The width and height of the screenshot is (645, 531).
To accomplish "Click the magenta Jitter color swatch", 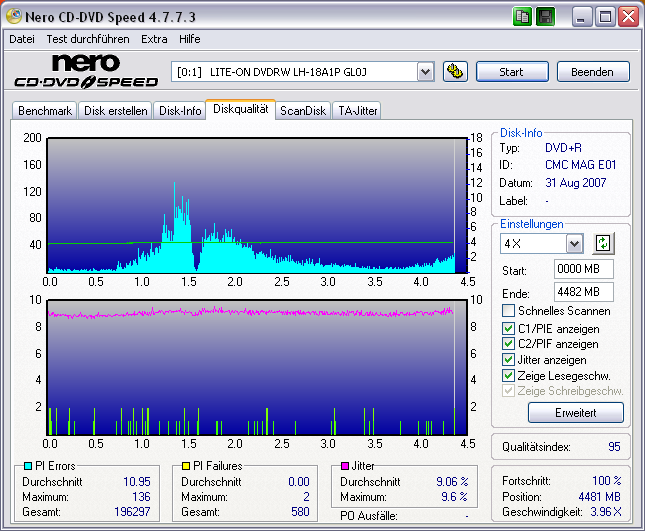I will click(345, 466).
